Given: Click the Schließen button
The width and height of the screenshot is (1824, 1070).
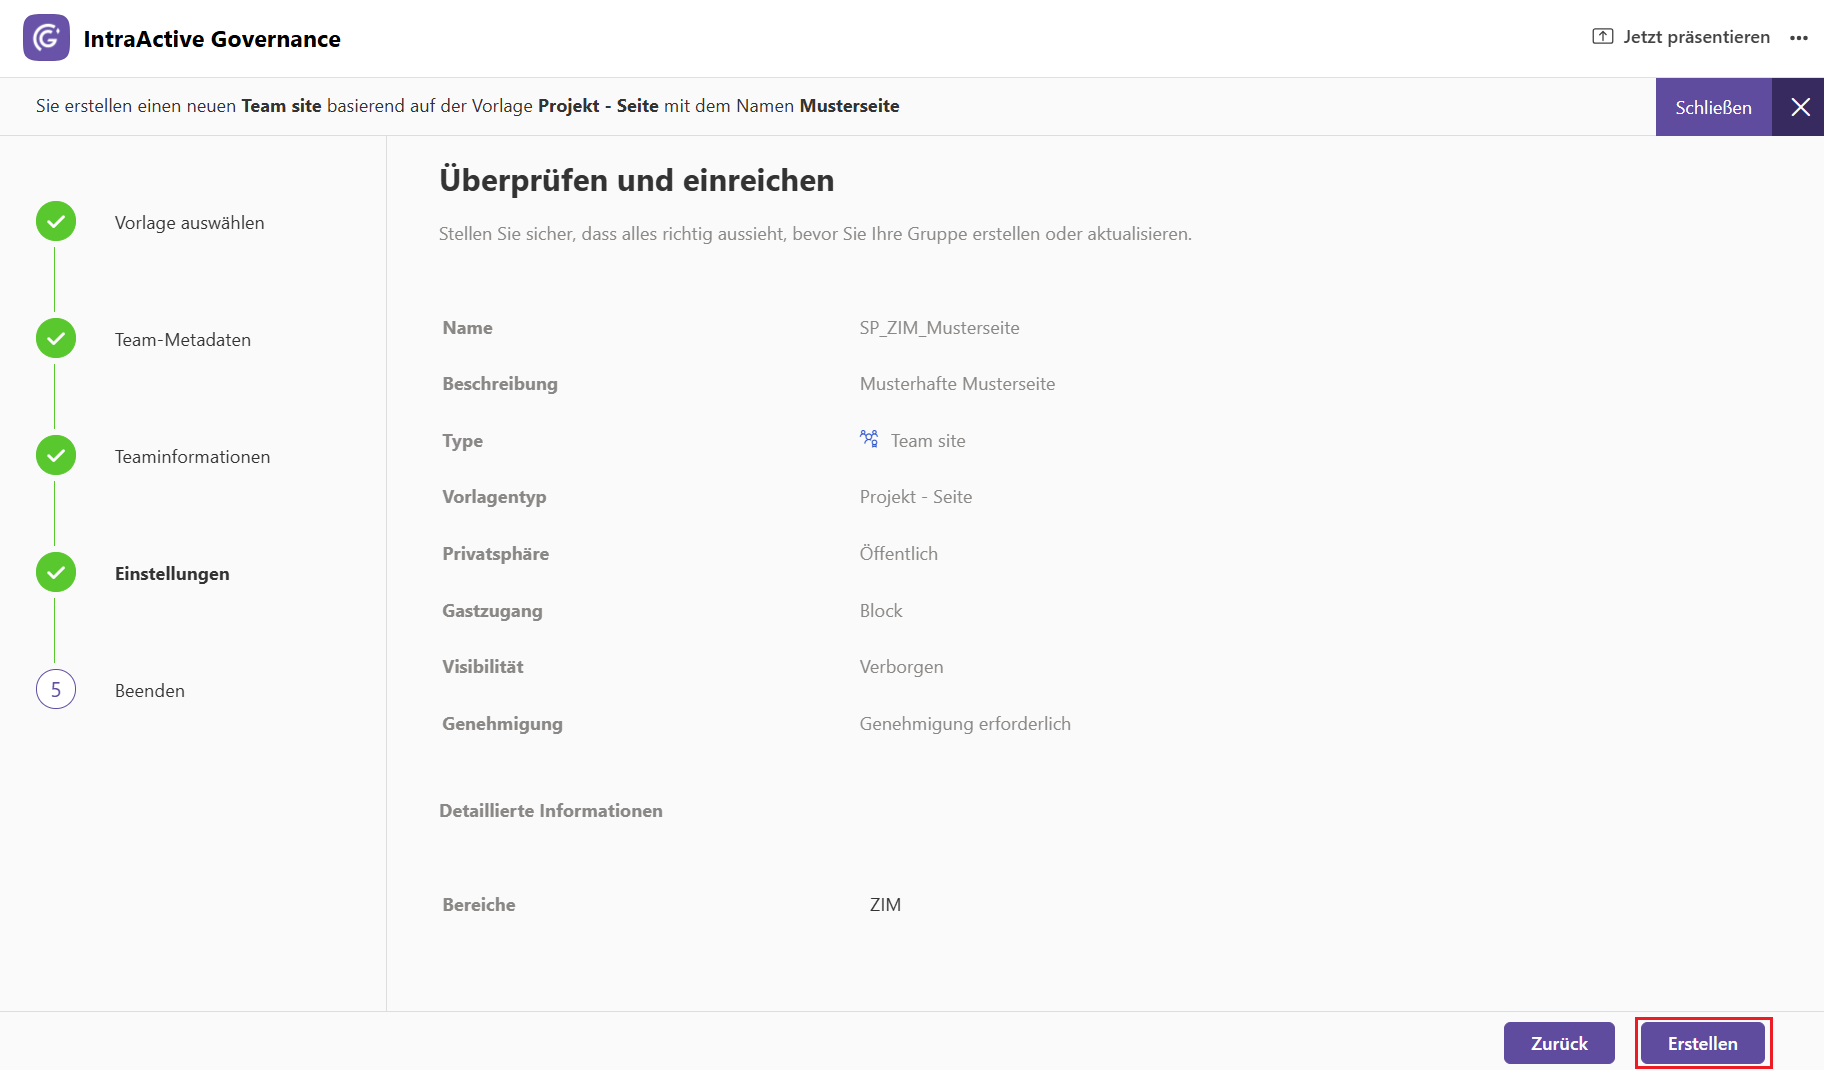Looking at the screenshot, I should (x=1714, y=107).
